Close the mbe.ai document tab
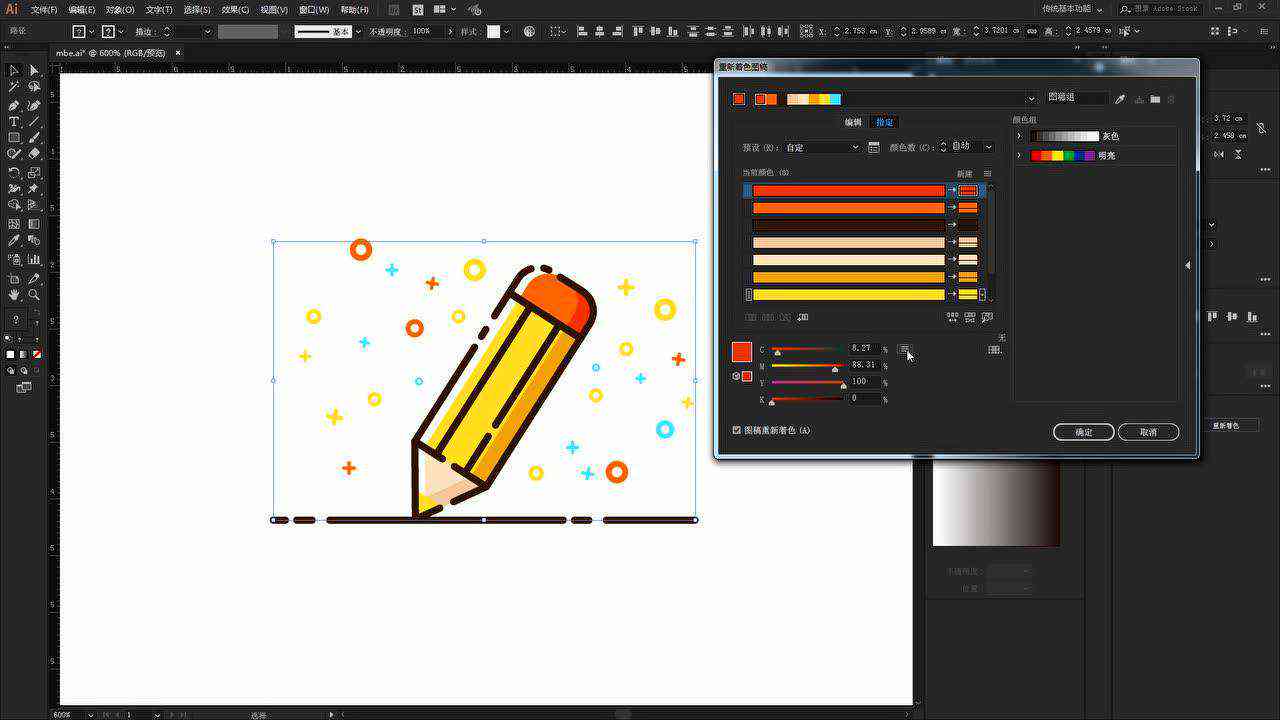Image resolution: width=1280 pixels, height=720 pixels. pos(178,52)
